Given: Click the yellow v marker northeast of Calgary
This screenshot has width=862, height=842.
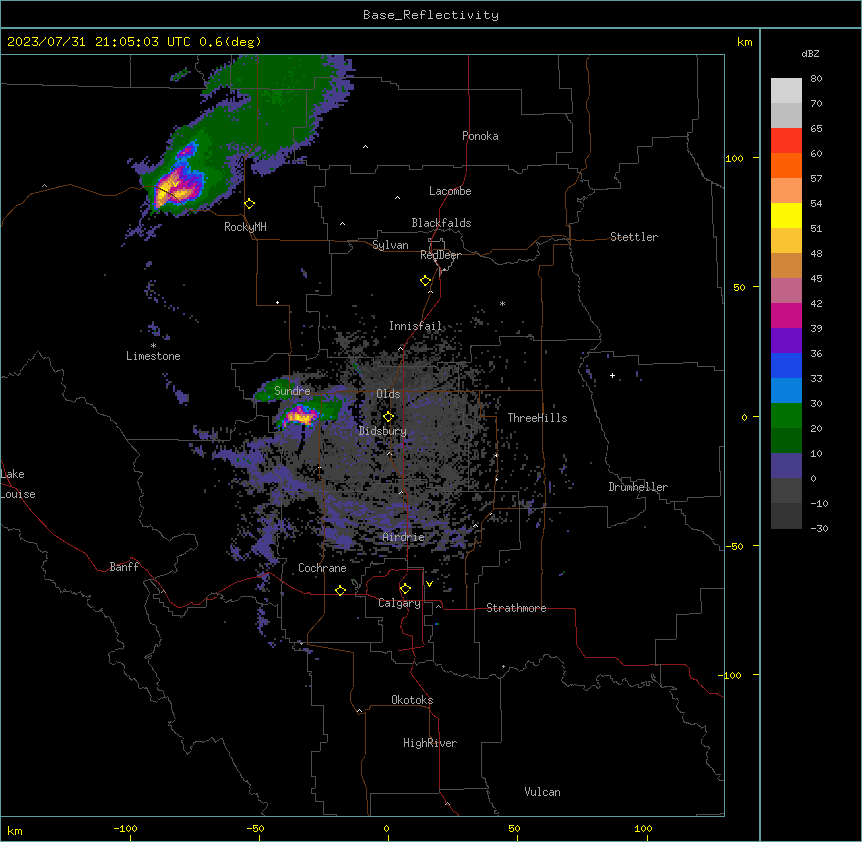Looking at the screenshot, I should (x=429, y=584).
